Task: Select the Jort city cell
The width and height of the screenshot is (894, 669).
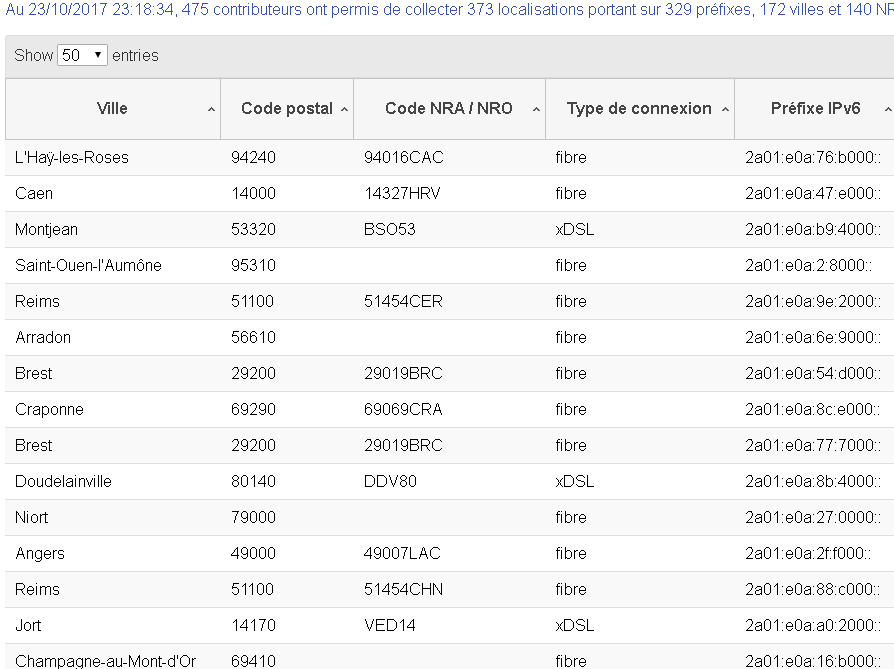Action: tap(28, 626)
